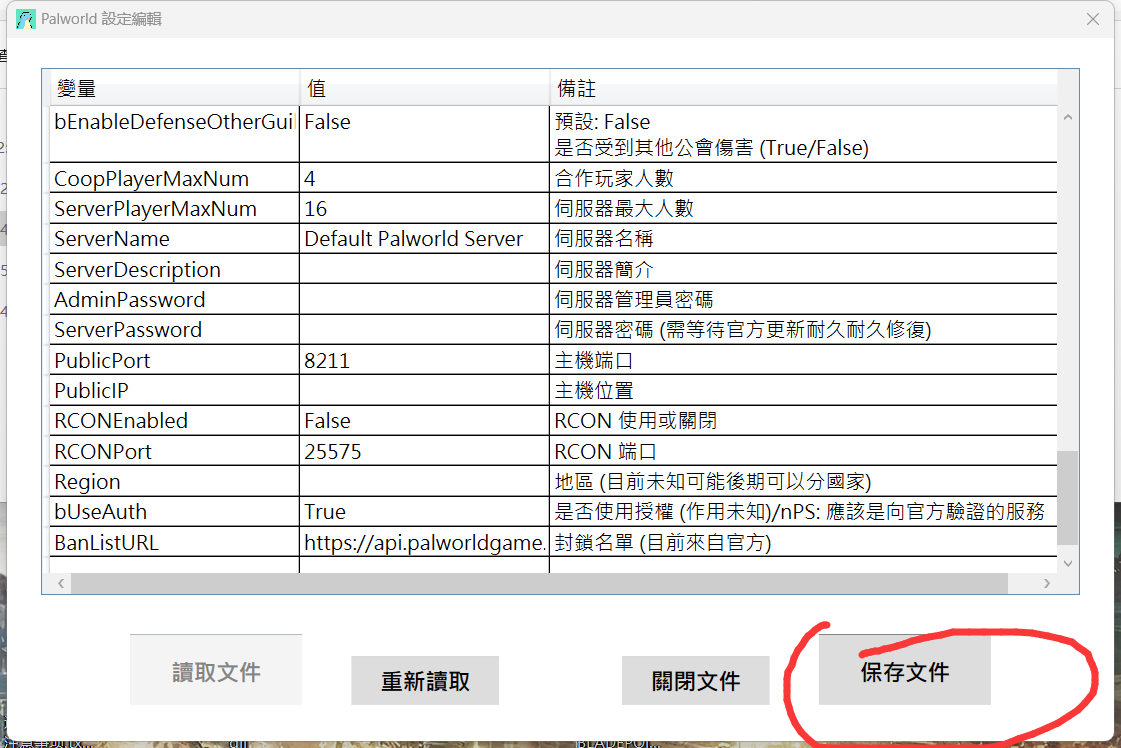The image size is (1121, 748).
Task: Close the Palworld 設定編輯 window
Action: 1092,19
